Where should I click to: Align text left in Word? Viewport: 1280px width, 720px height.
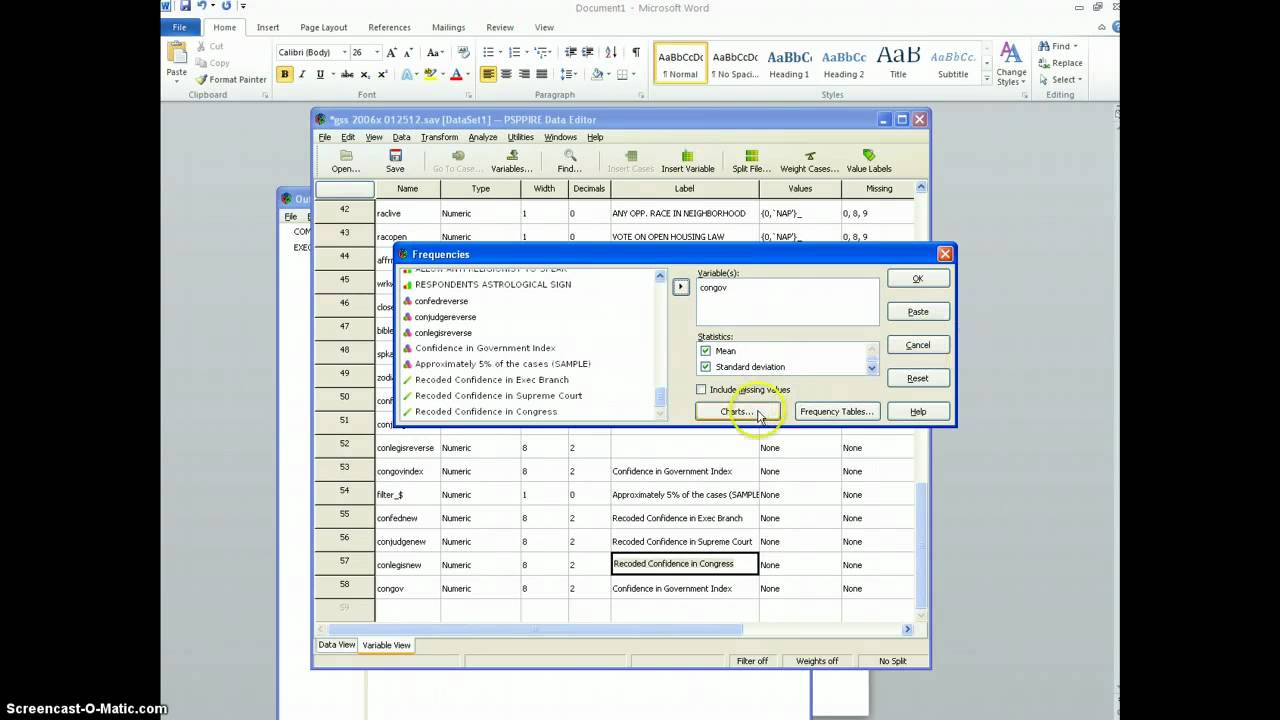pos(488,74)
